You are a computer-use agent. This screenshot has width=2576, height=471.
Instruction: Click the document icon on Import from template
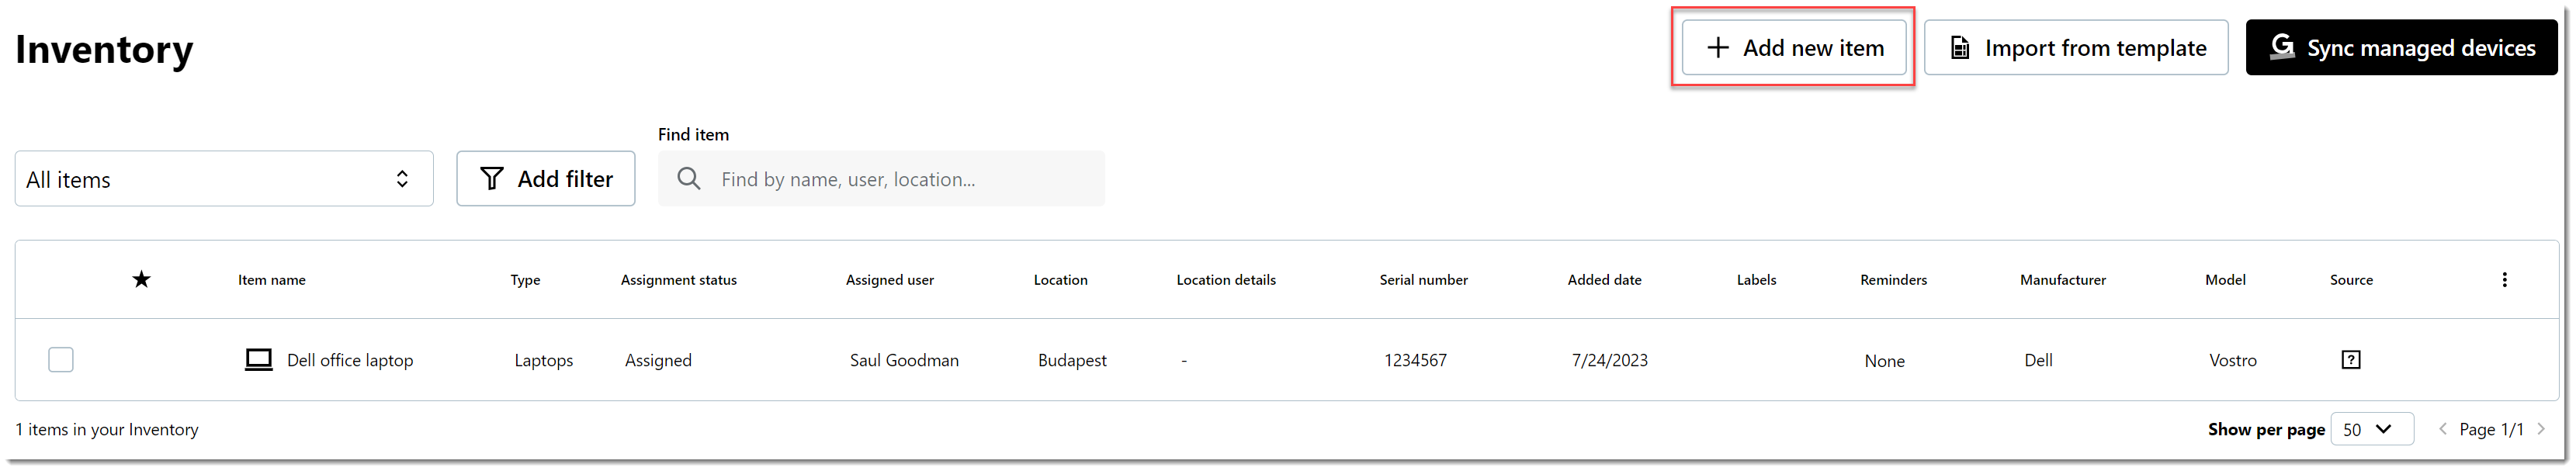(1961, 47)
